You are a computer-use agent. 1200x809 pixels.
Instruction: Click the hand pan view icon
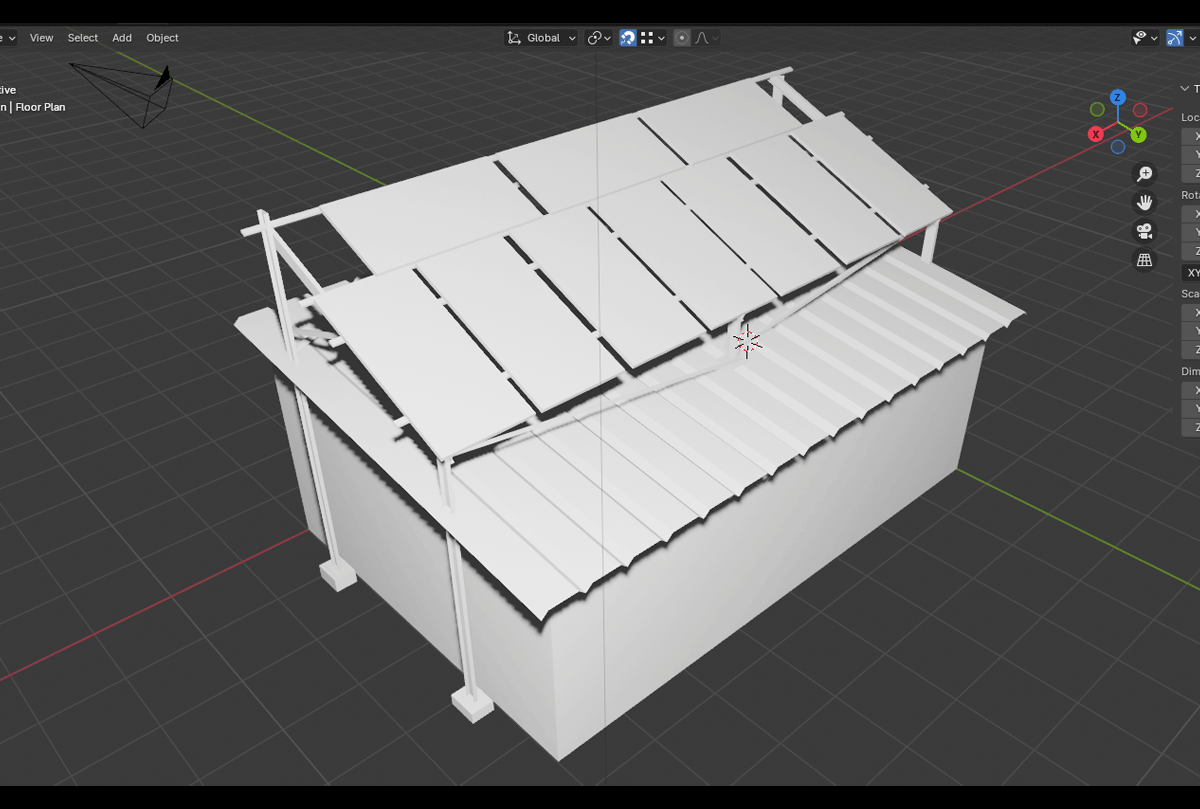[1145, 203]
